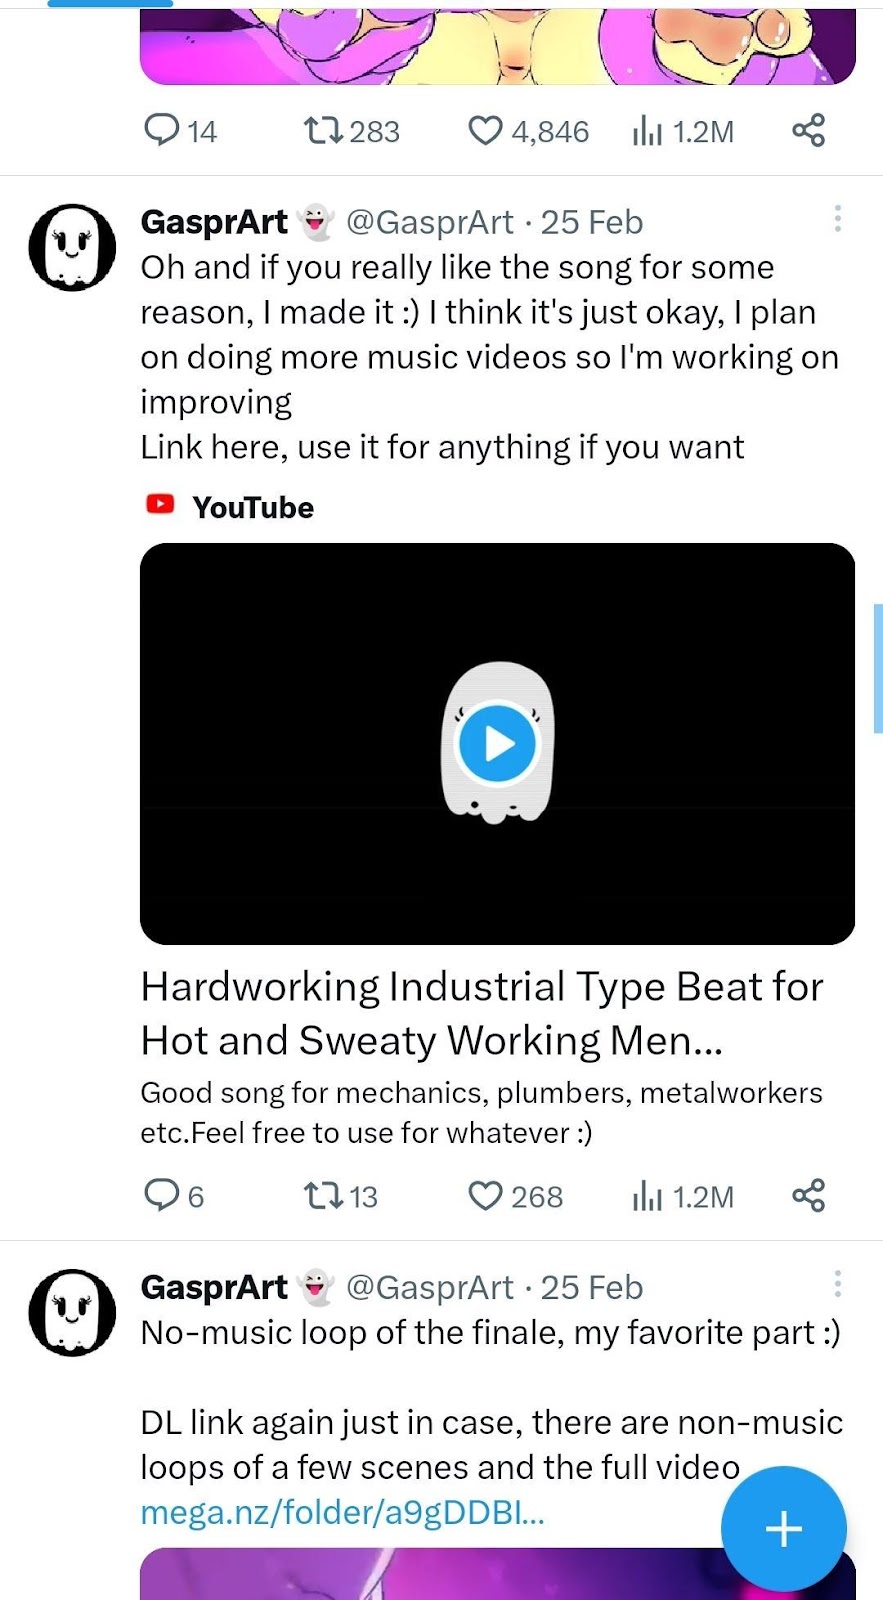
Task: Share the YouTube song link tweet
Action: (808, 1195)
